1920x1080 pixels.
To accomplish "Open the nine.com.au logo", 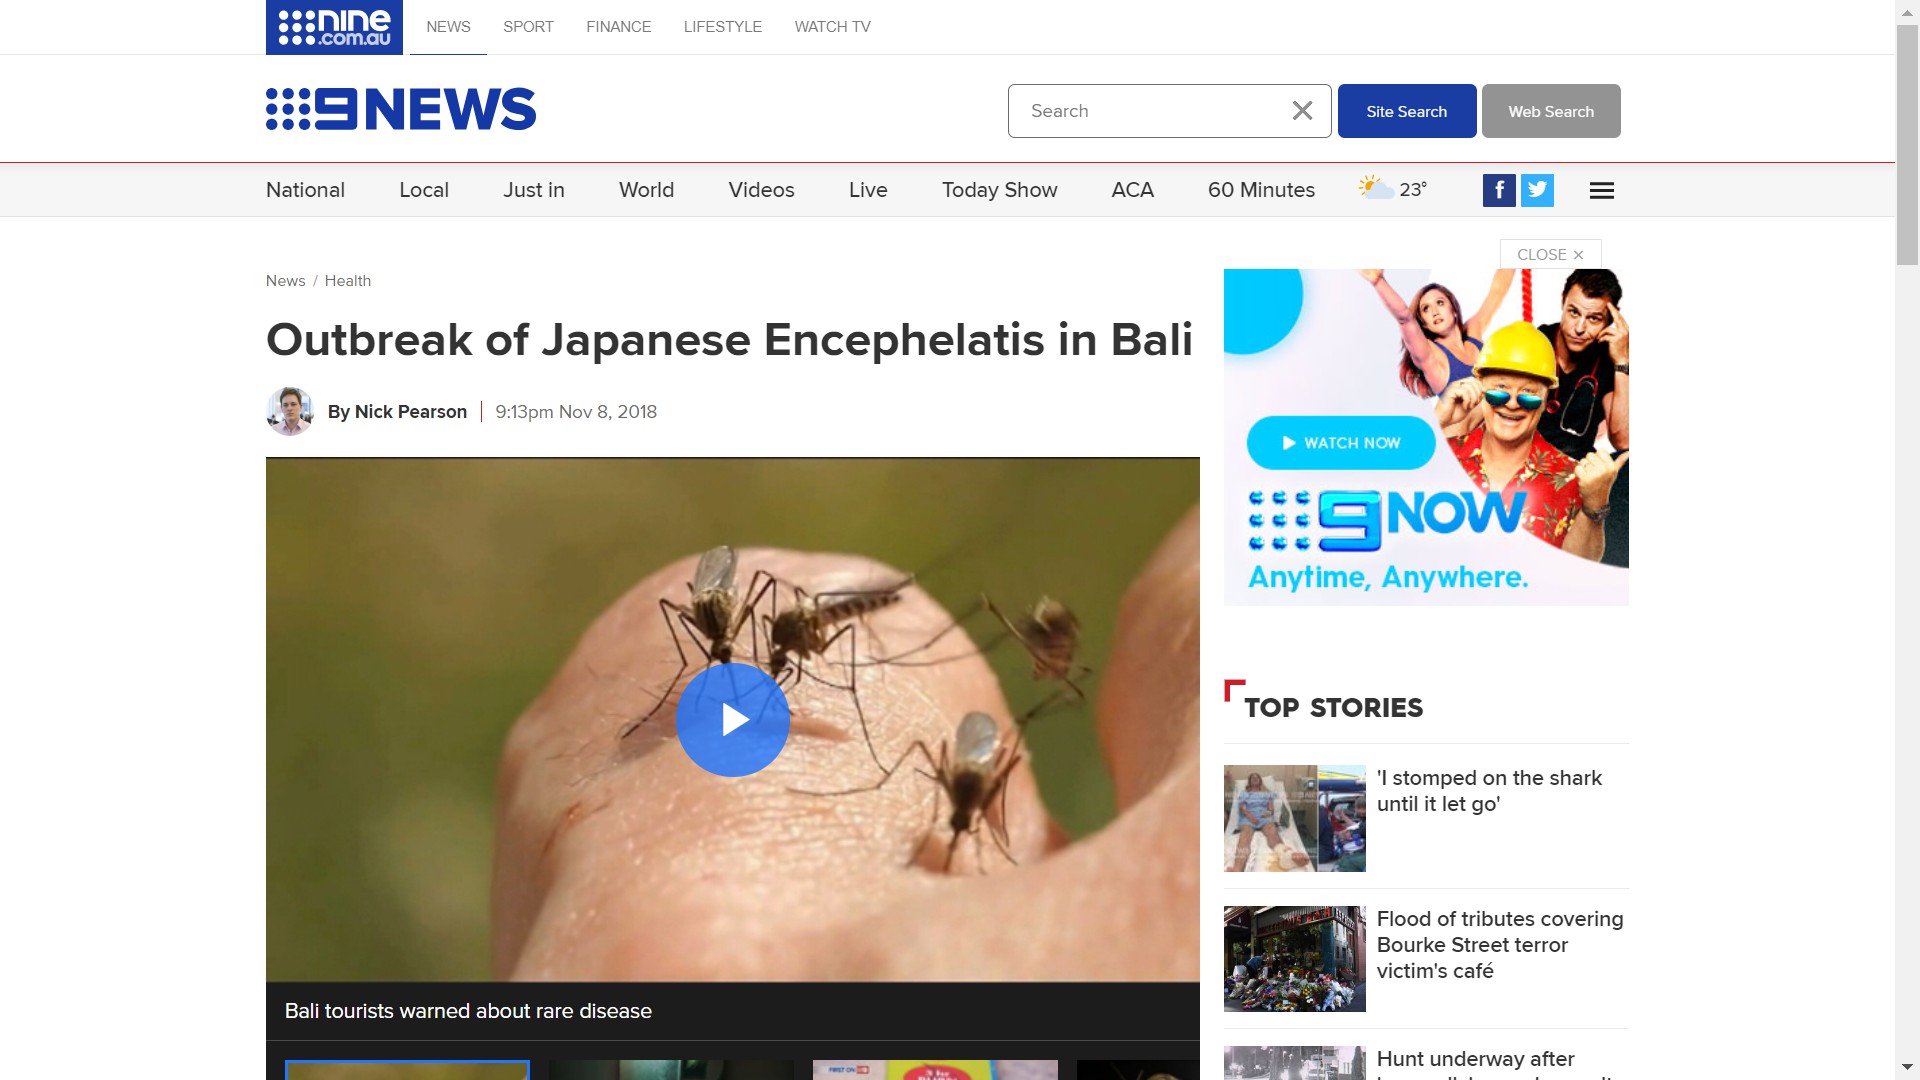I will coord(334,27).
